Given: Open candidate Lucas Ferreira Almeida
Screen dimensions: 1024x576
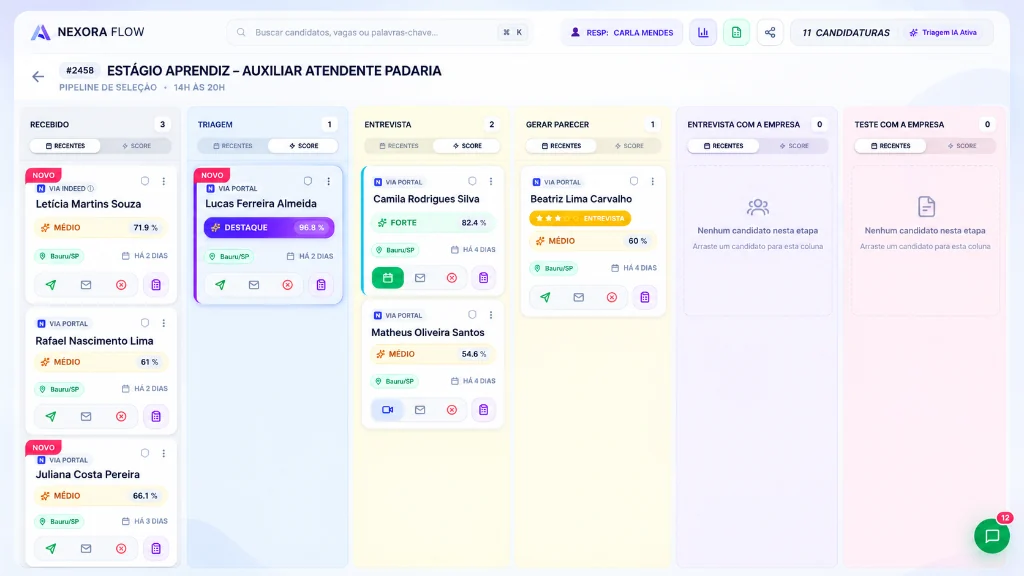Looking at the screenshot, I should (261, 204).
